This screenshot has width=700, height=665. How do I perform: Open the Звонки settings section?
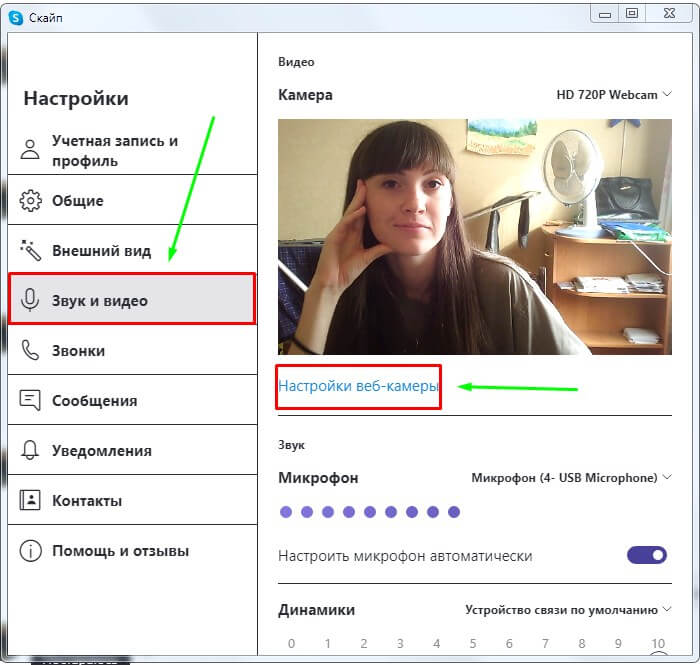[133, 350]
